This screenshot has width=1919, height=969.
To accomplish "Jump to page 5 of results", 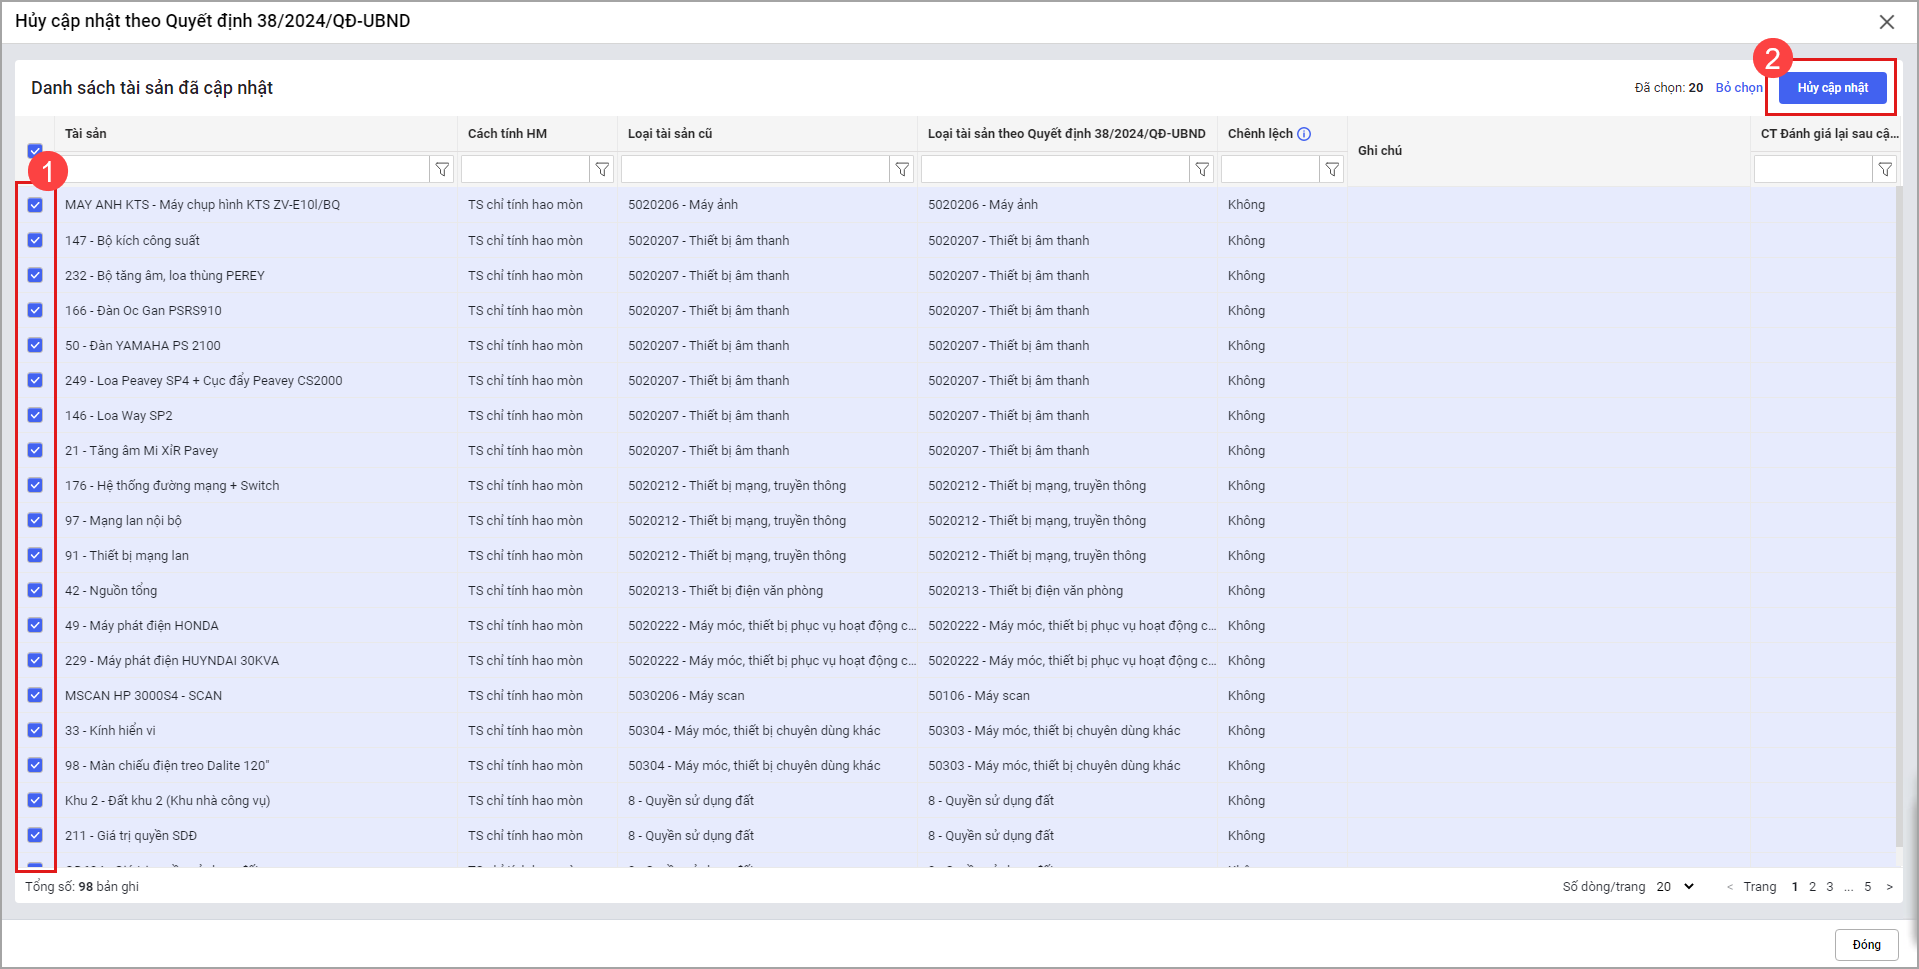I will click(1867, 887).
